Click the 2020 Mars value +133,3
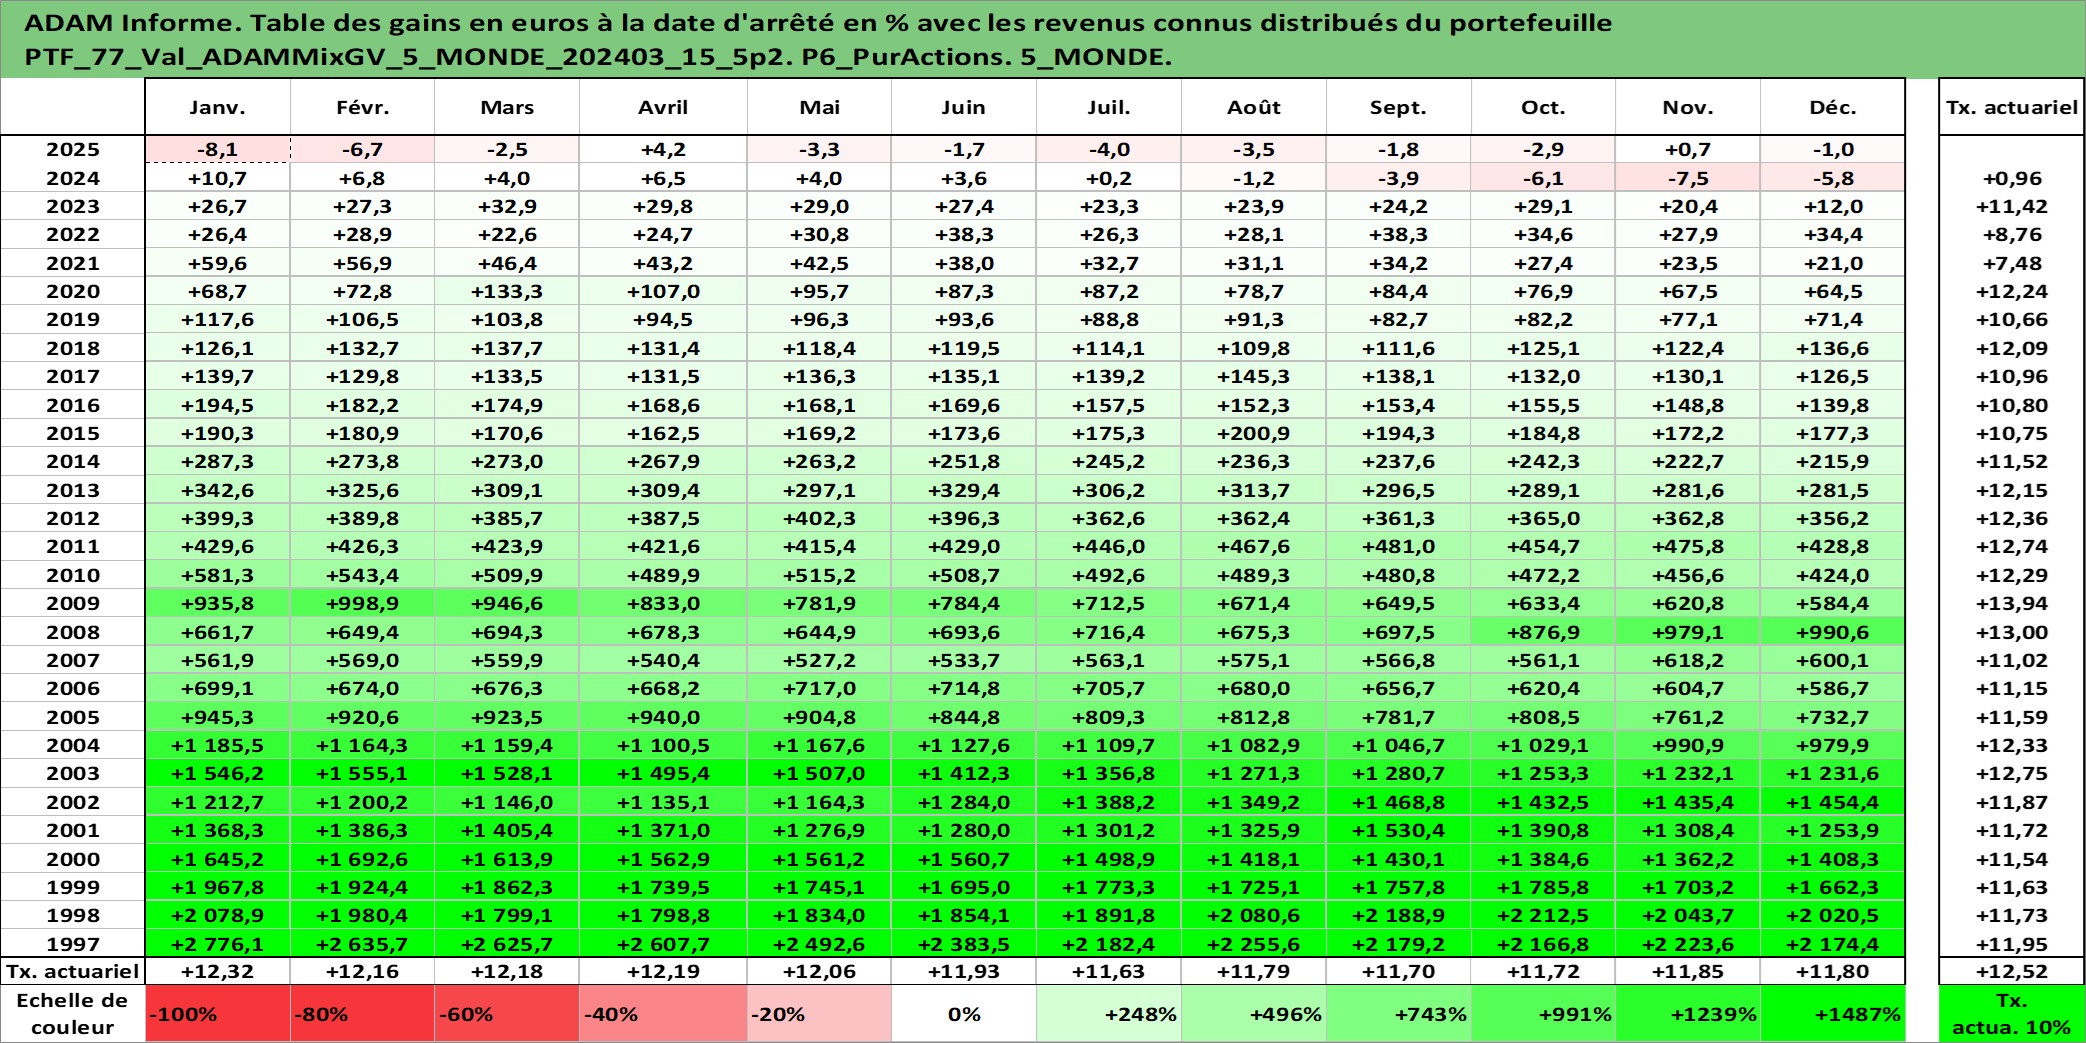2086x1043 pixels. click(507, 291)
